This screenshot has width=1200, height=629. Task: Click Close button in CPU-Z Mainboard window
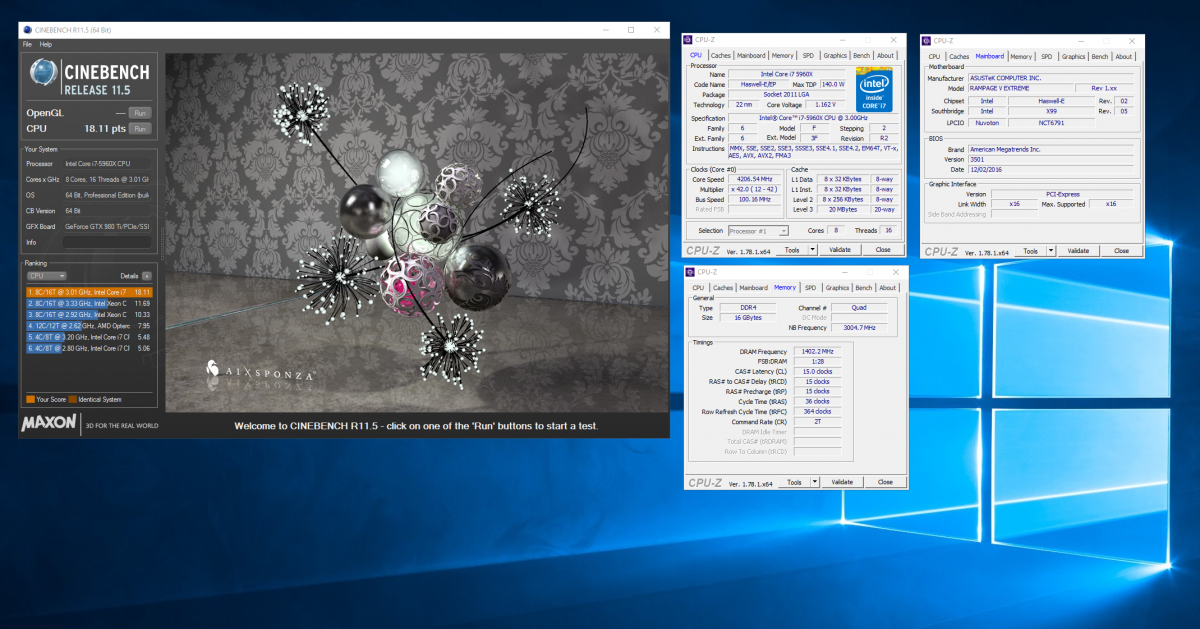pos(1121,251)
